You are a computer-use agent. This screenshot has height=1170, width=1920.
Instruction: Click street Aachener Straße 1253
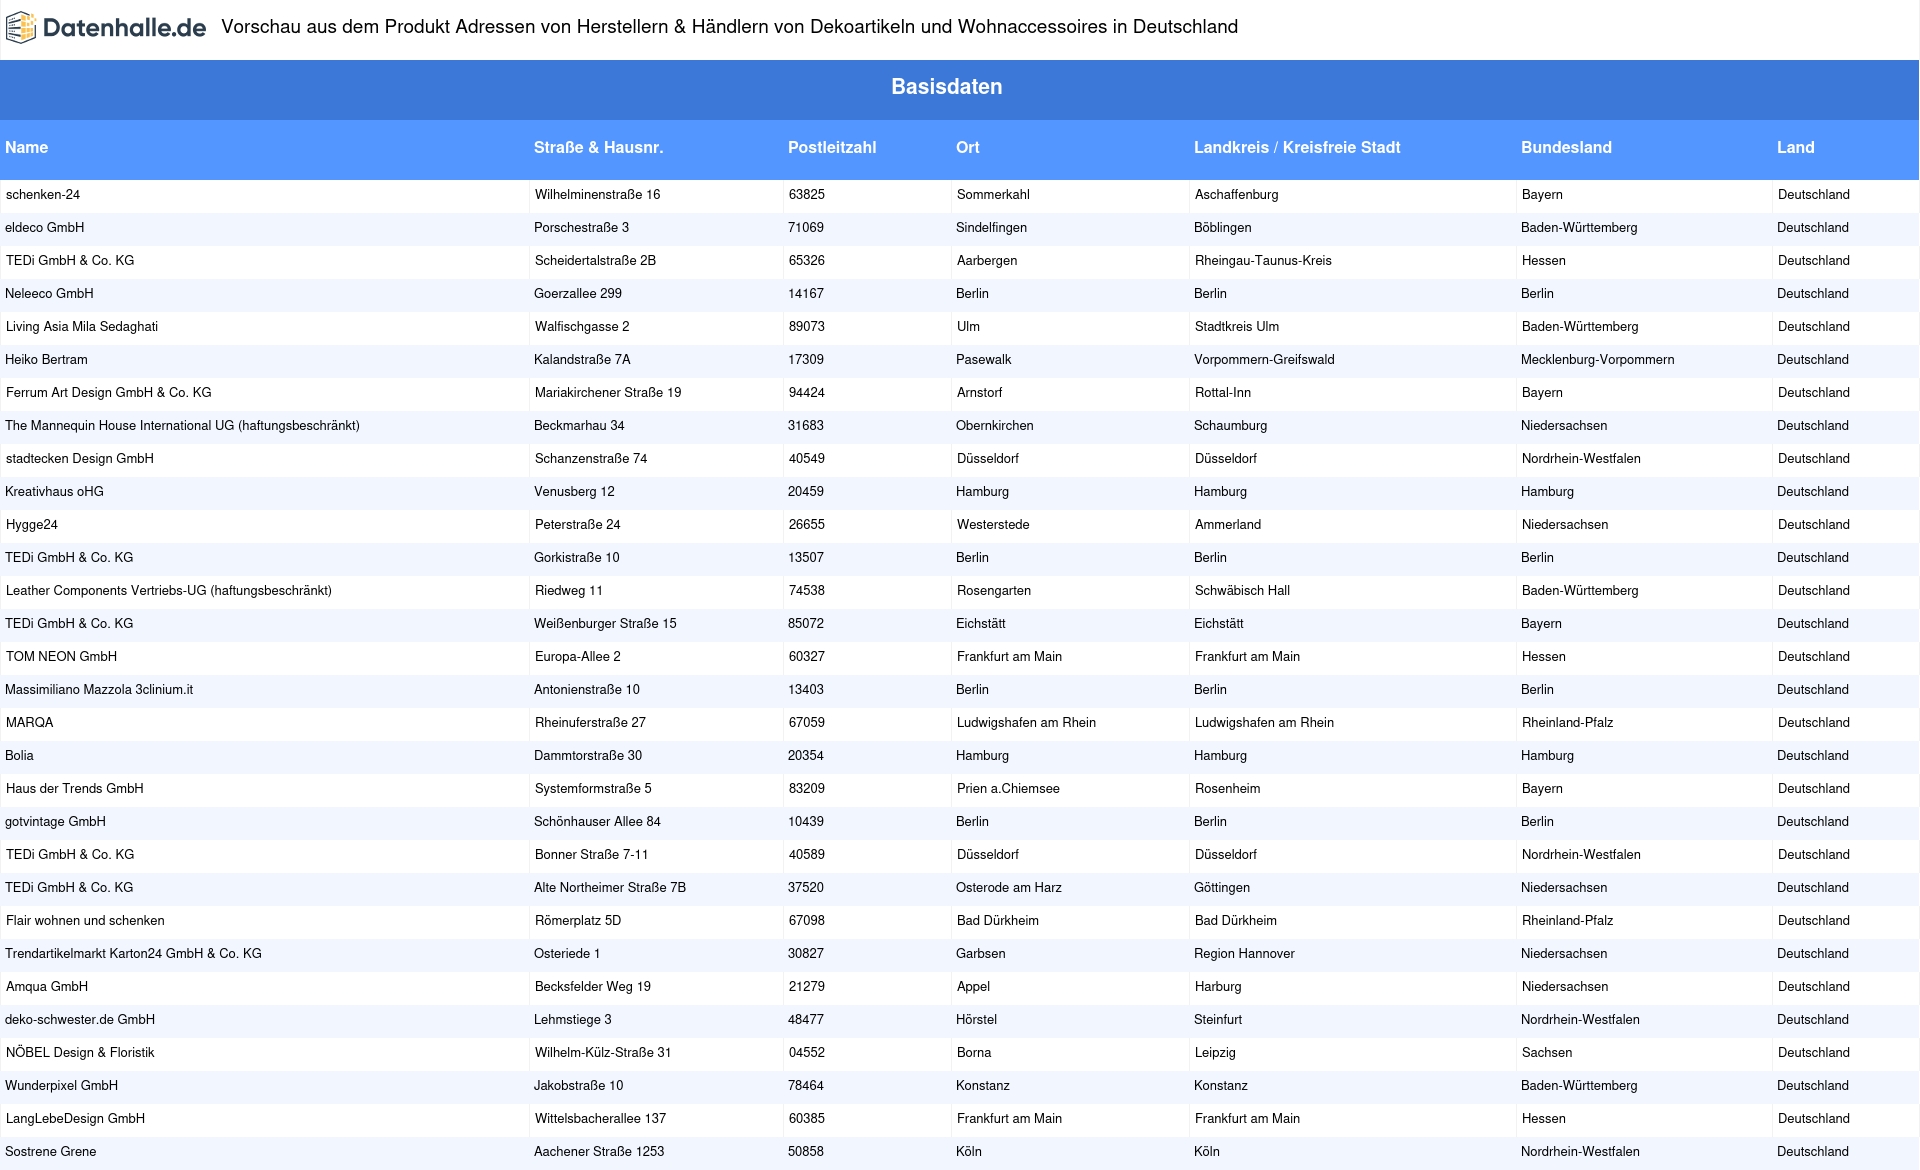[599, 1152]
